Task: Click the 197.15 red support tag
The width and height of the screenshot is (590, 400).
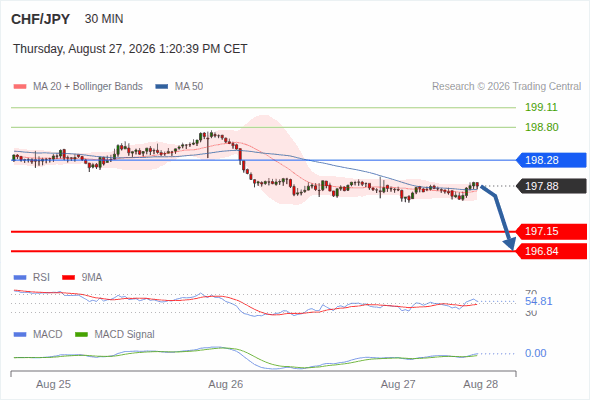Action: (x=551, y=231)
